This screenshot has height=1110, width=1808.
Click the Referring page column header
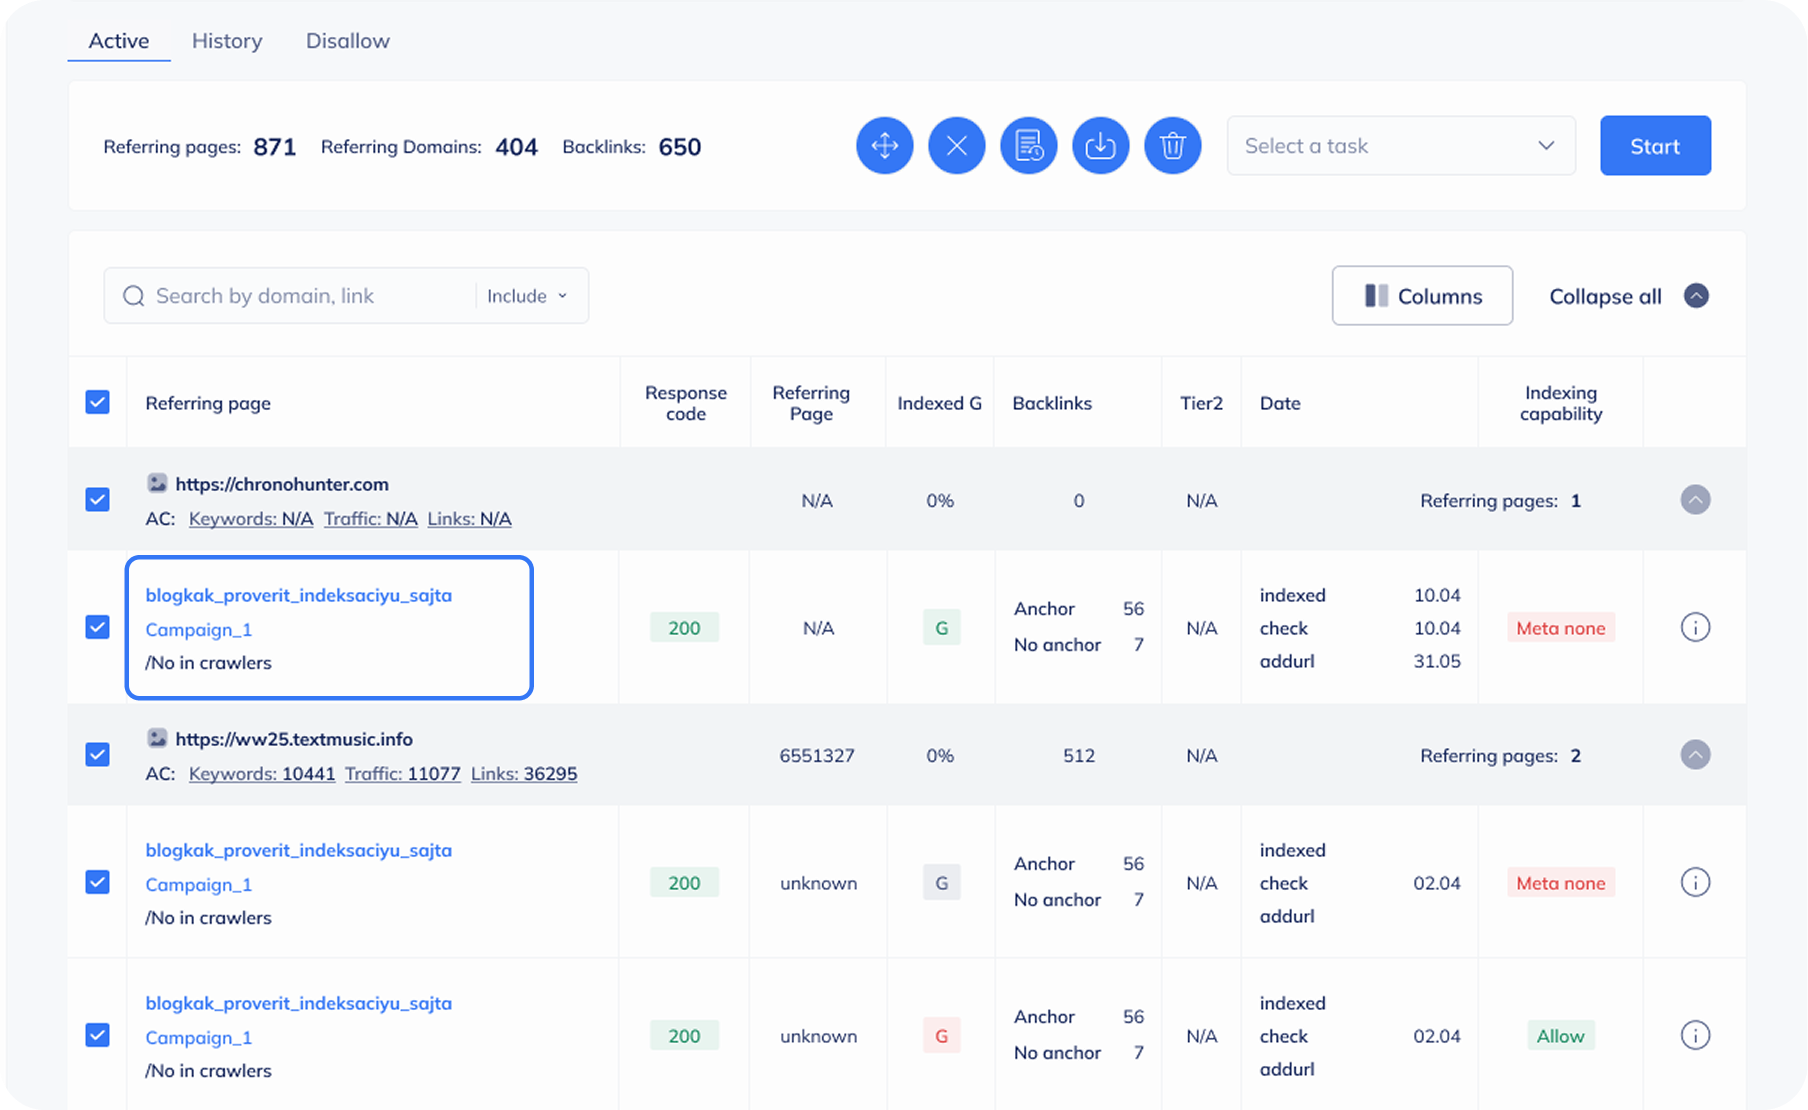click(208, 403)
